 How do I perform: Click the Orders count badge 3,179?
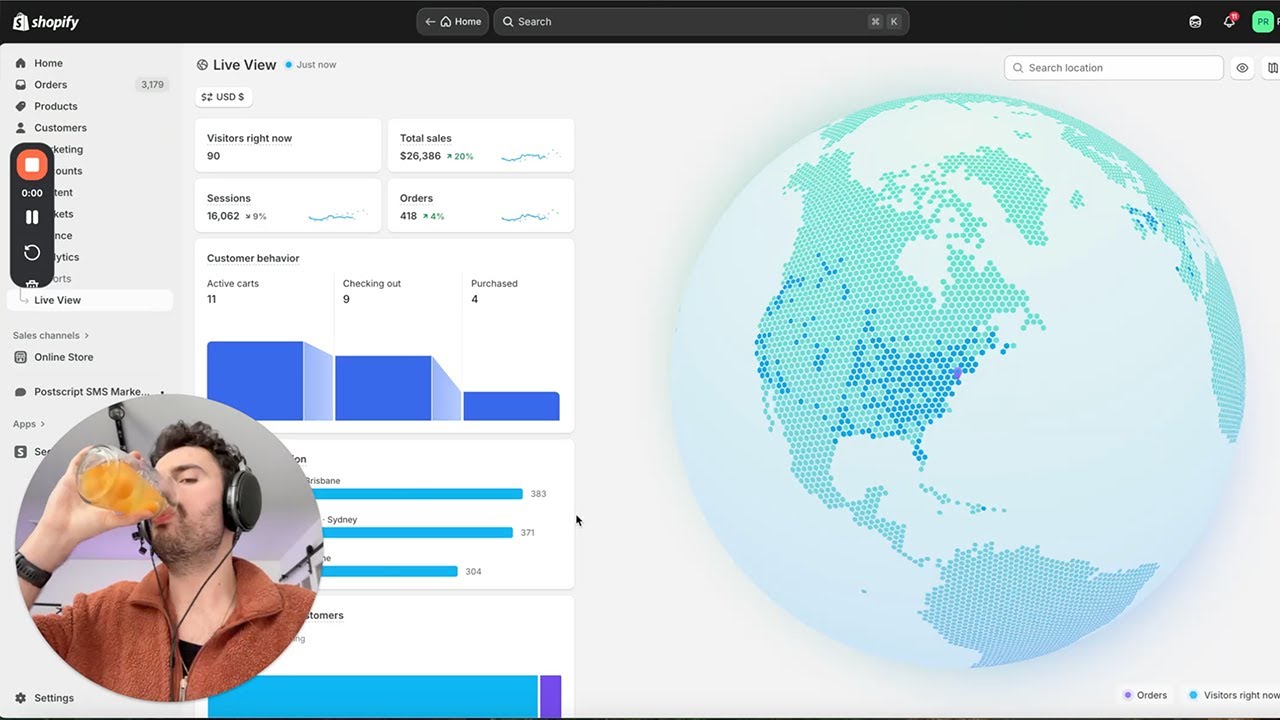(x=152, y=85)
